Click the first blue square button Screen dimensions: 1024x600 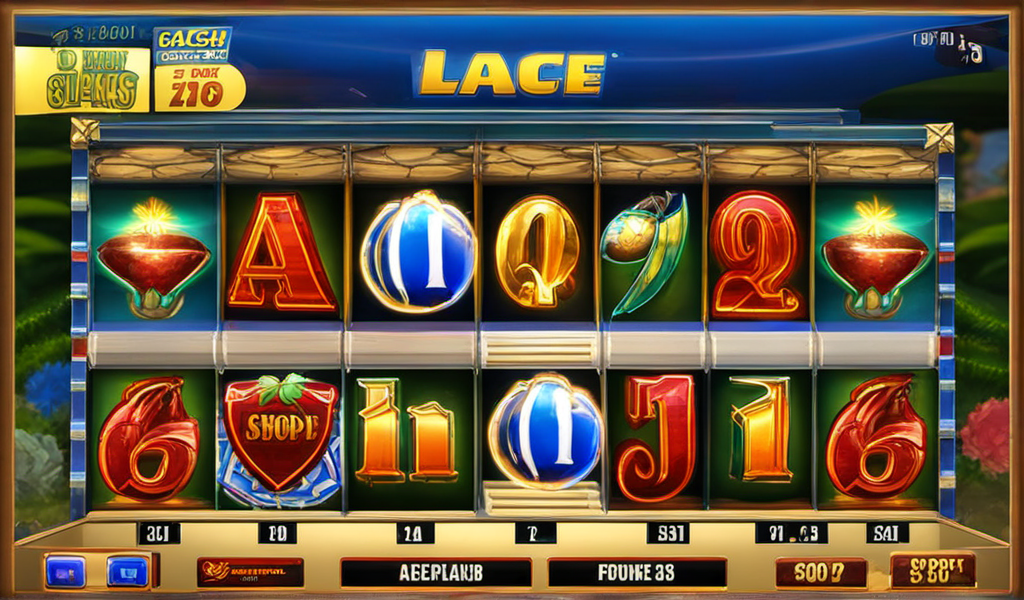pos(65,572)
